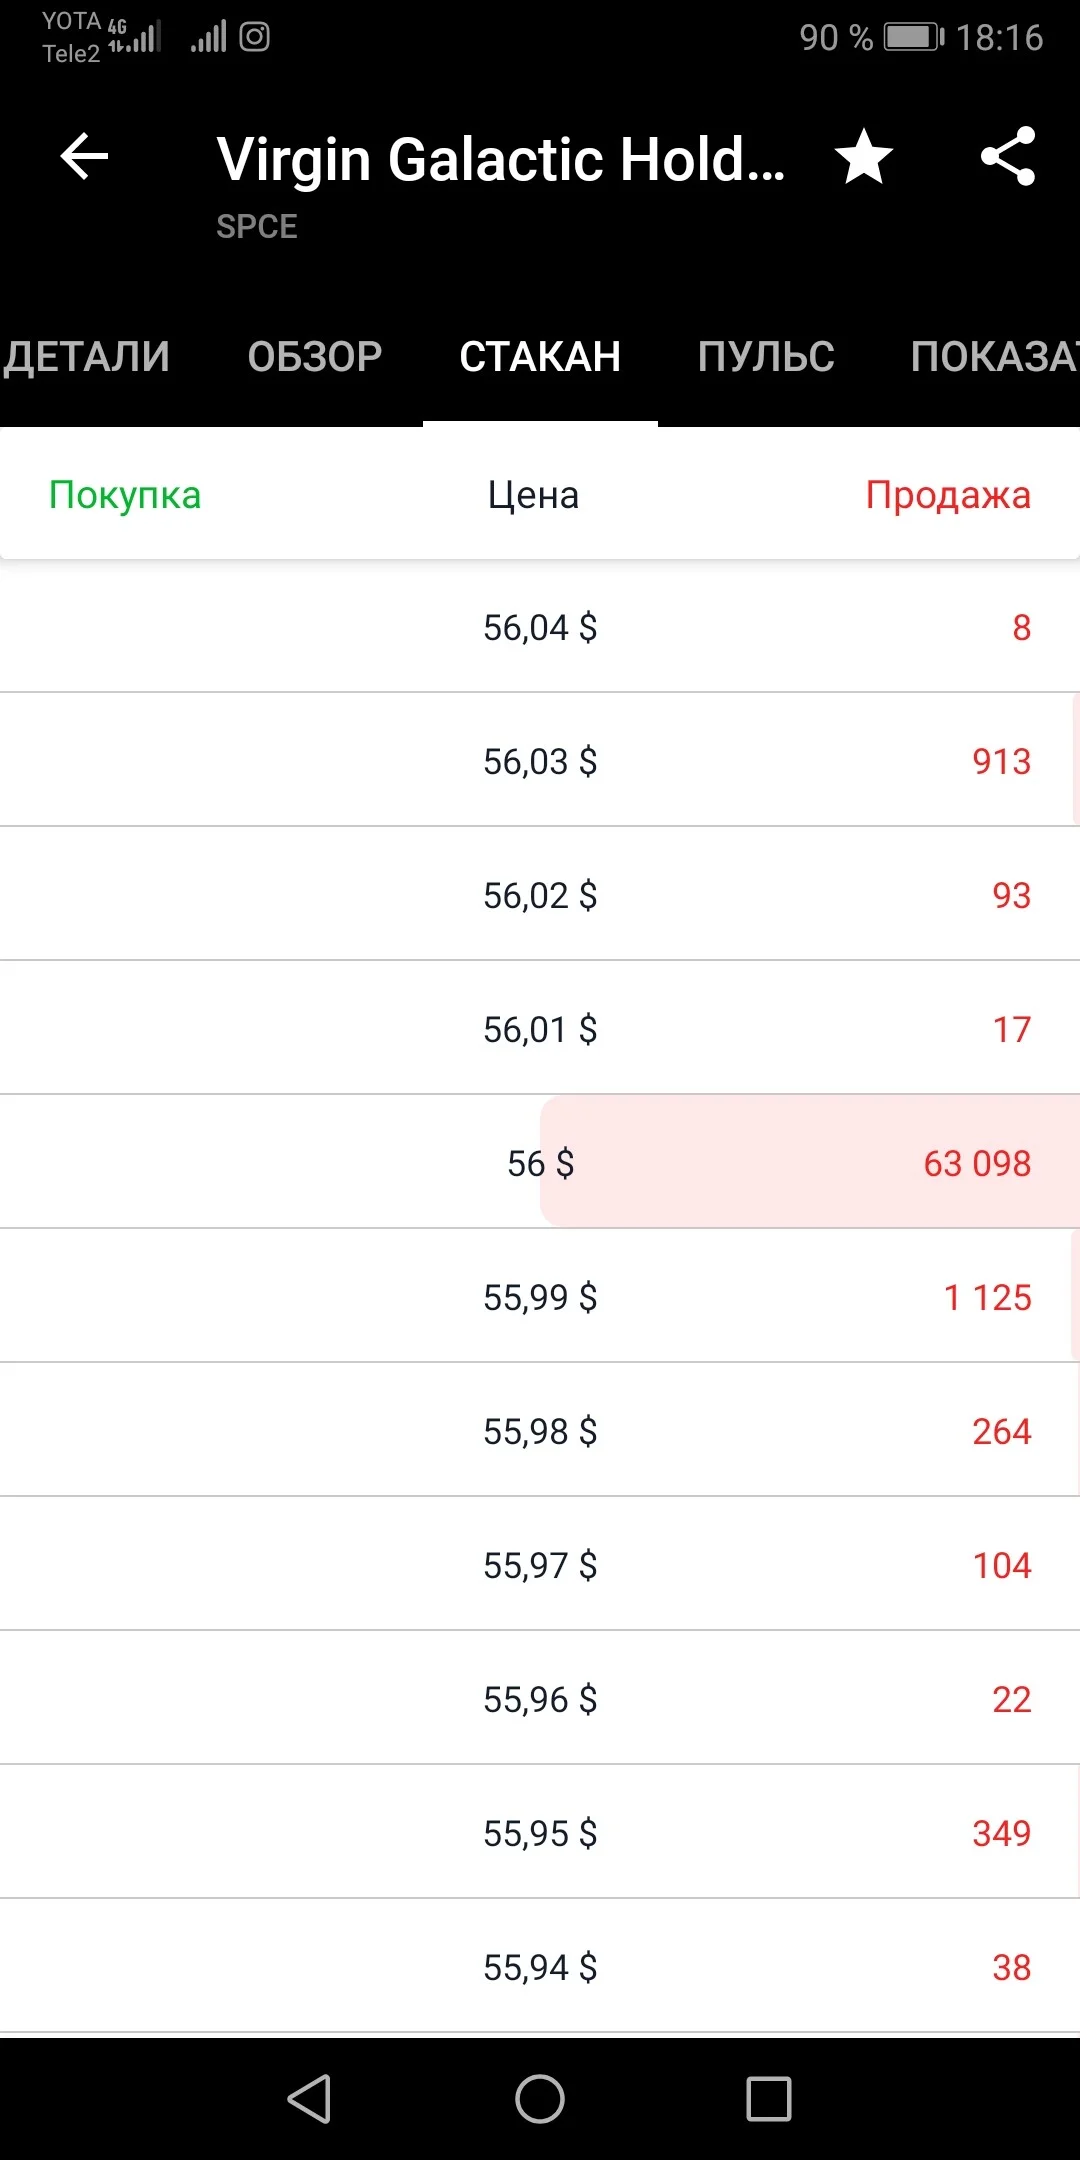Tap the back arrow icon
1080x2160 pixels.
click(84, 157)
